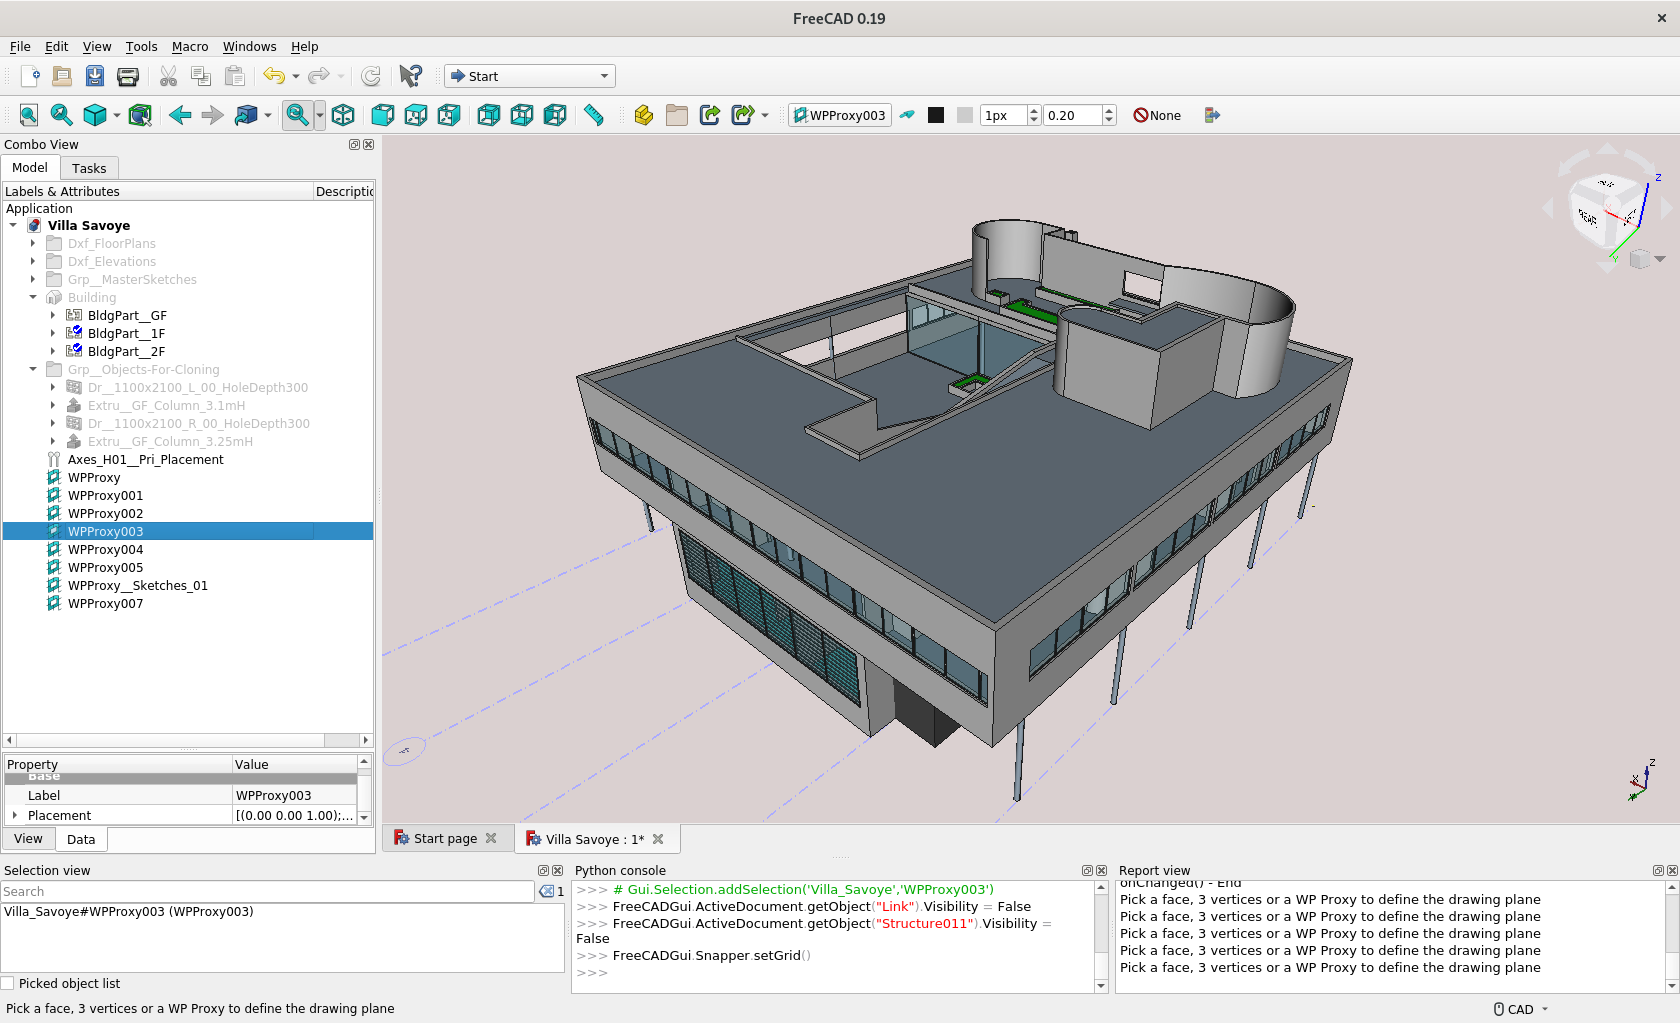Save the document with the Save icon
1680x1023 pixels.
point(95,76)
